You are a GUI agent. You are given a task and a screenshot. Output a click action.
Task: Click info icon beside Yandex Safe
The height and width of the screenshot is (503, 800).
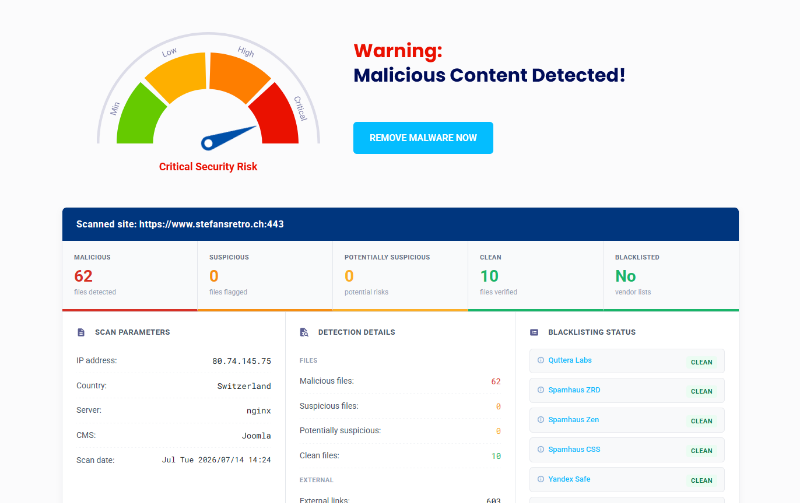(541, 479)
